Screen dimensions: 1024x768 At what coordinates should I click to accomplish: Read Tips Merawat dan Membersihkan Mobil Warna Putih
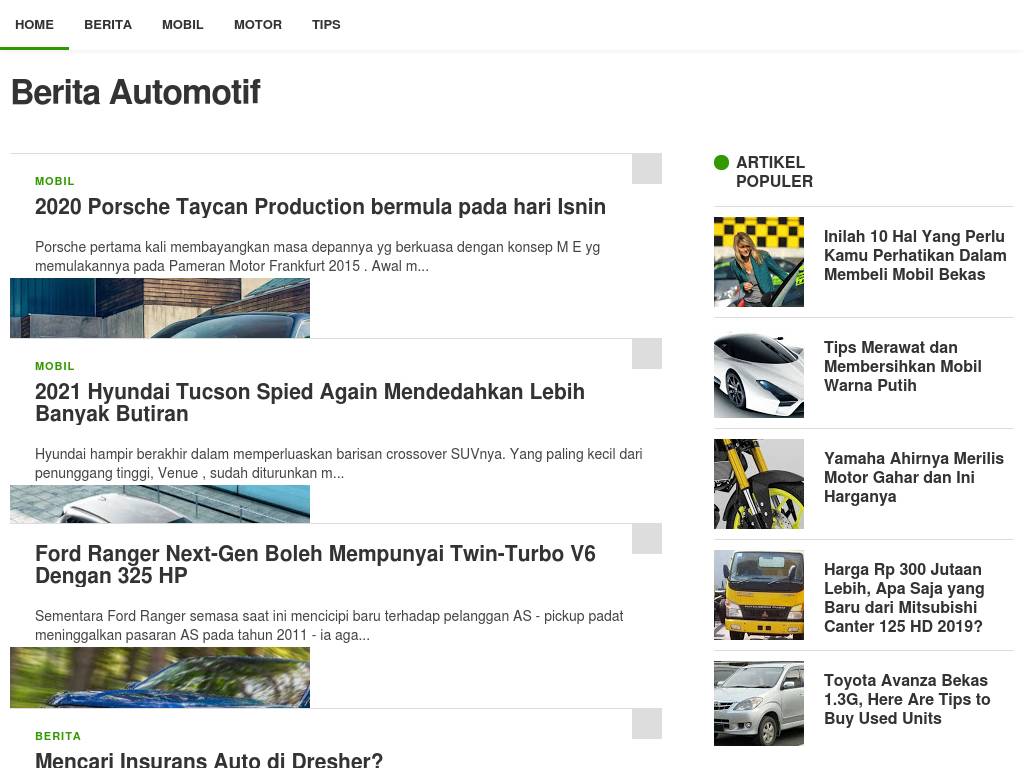pos(903,366)
